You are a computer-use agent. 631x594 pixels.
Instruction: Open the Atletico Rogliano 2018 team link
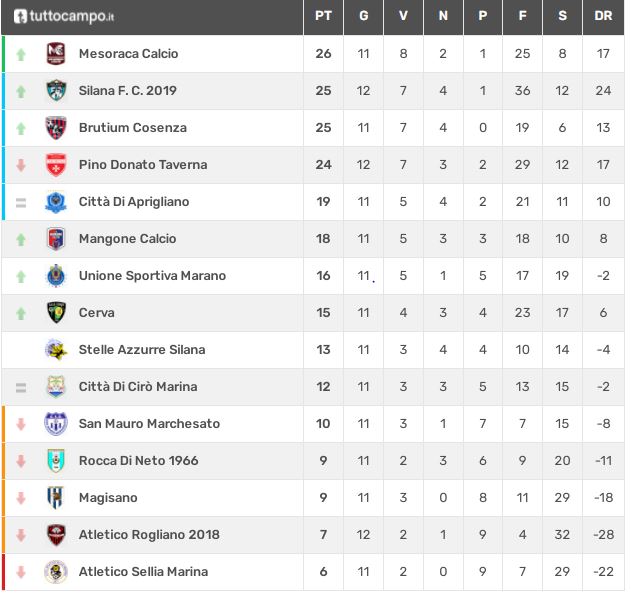(149, 535)
